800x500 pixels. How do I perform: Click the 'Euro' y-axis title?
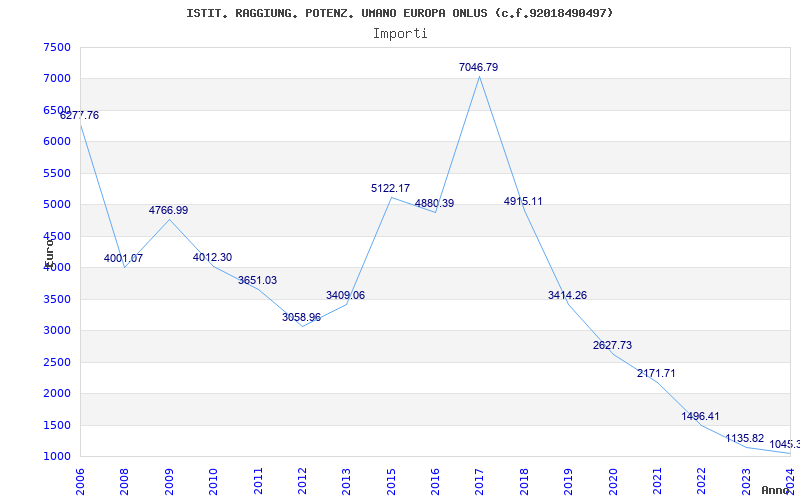[x=49, y=253]
